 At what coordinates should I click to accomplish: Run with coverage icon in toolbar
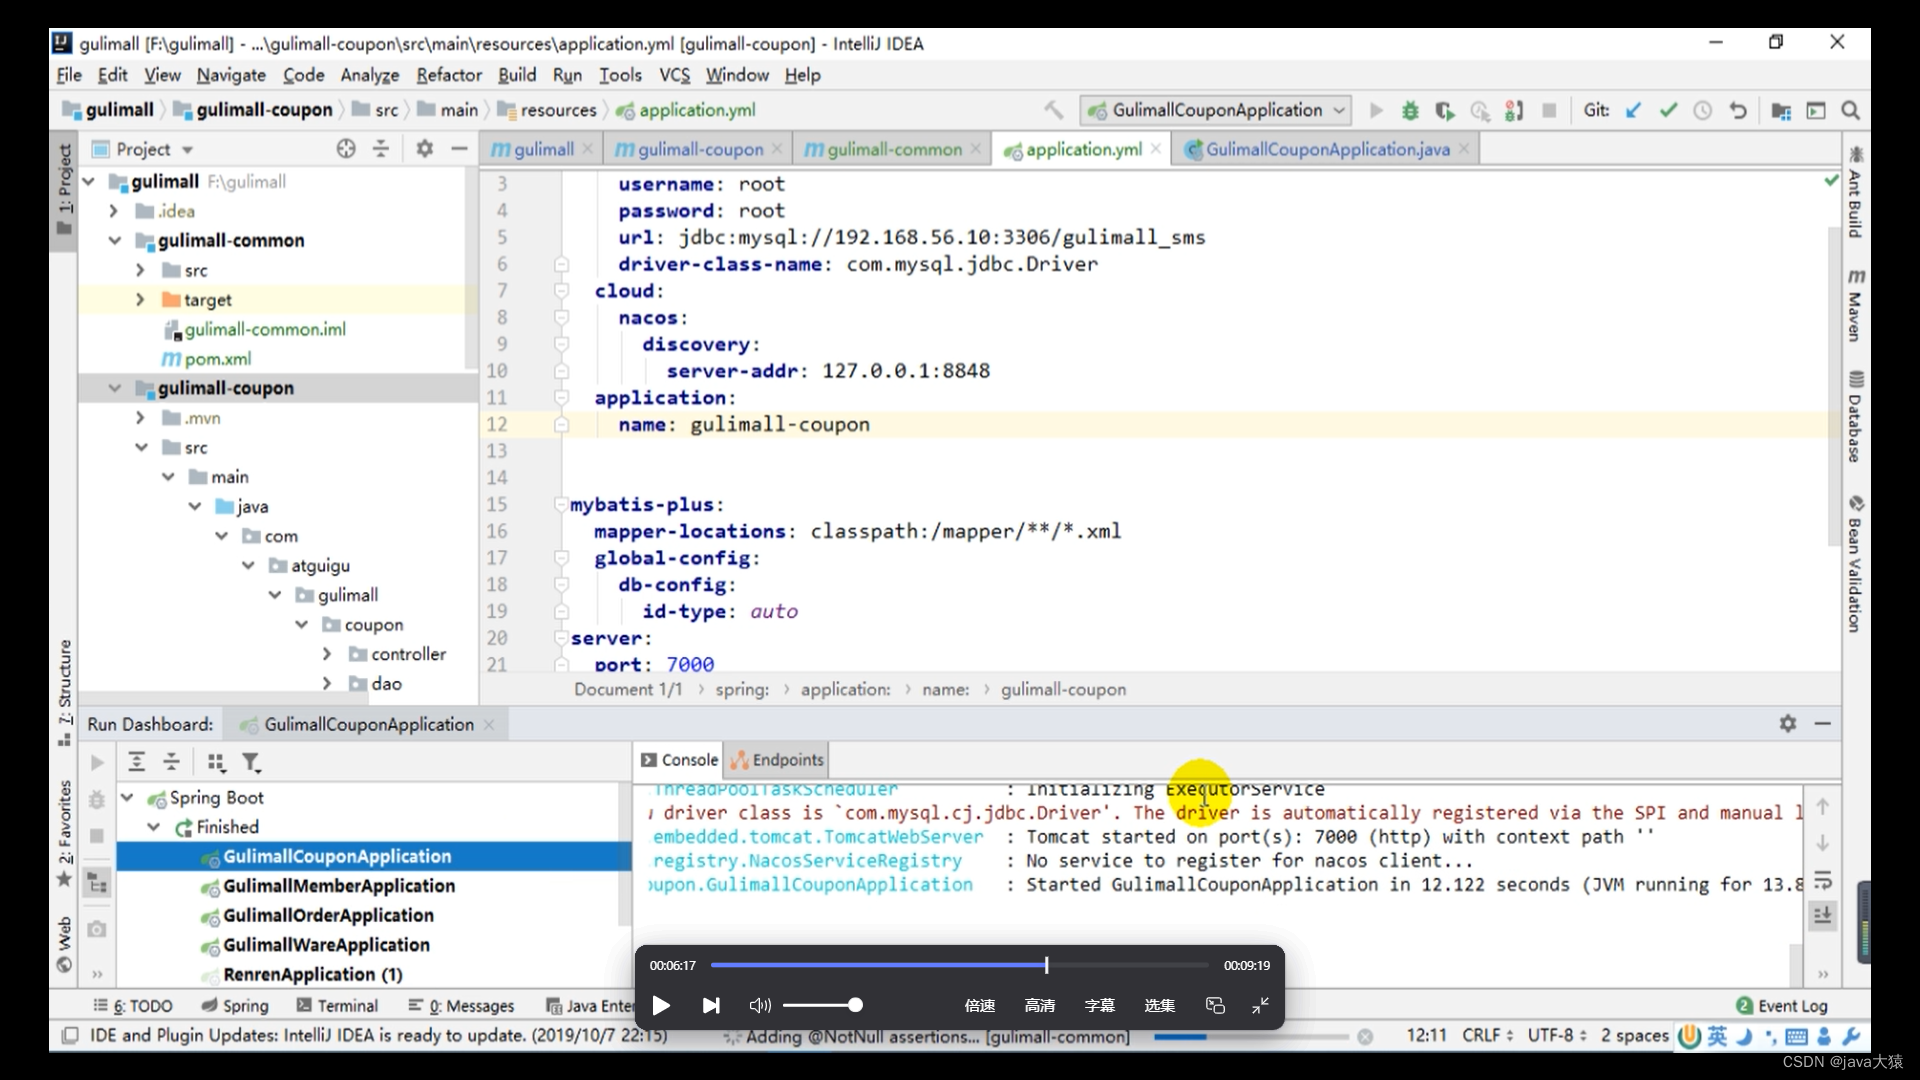(x=1445, y=110)
